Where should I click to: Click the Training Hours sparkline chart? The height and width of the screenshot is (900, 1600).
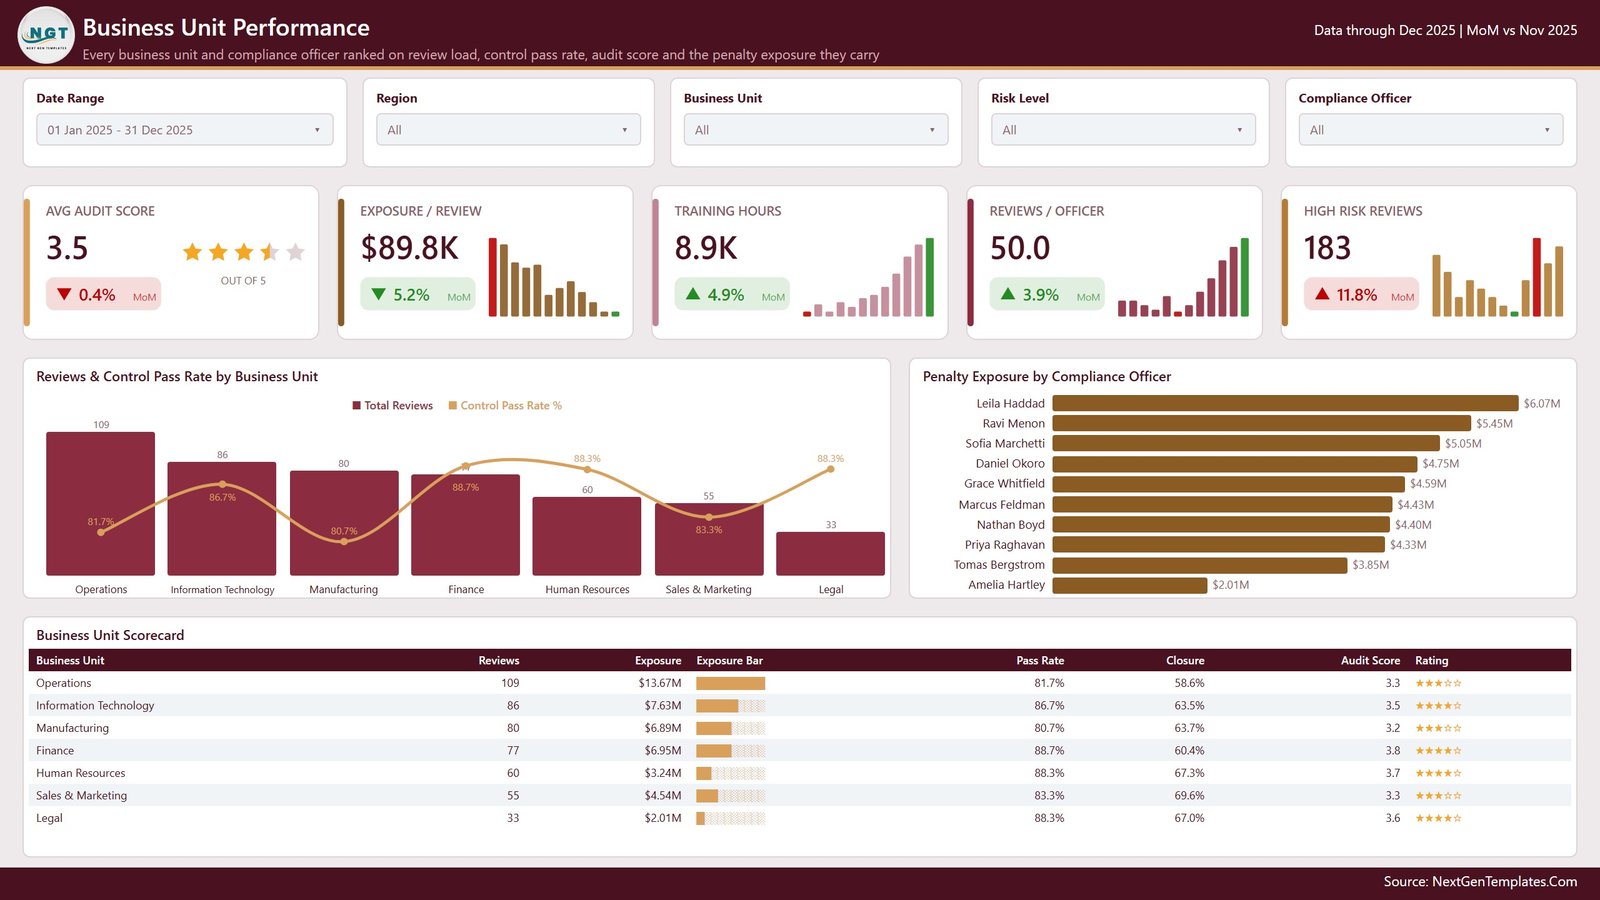(868, 277)
